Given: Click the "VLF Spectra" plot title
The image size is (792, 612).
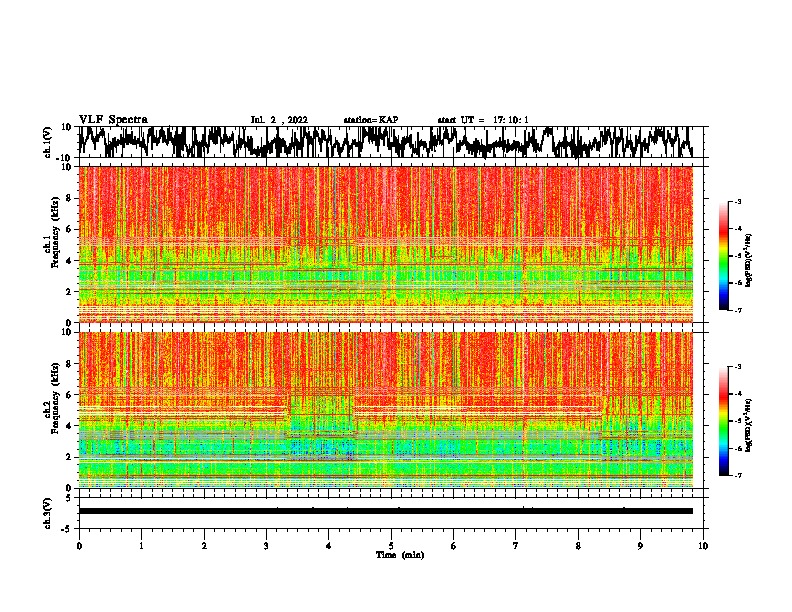Looking at the screenshot, I should (113, 120).
